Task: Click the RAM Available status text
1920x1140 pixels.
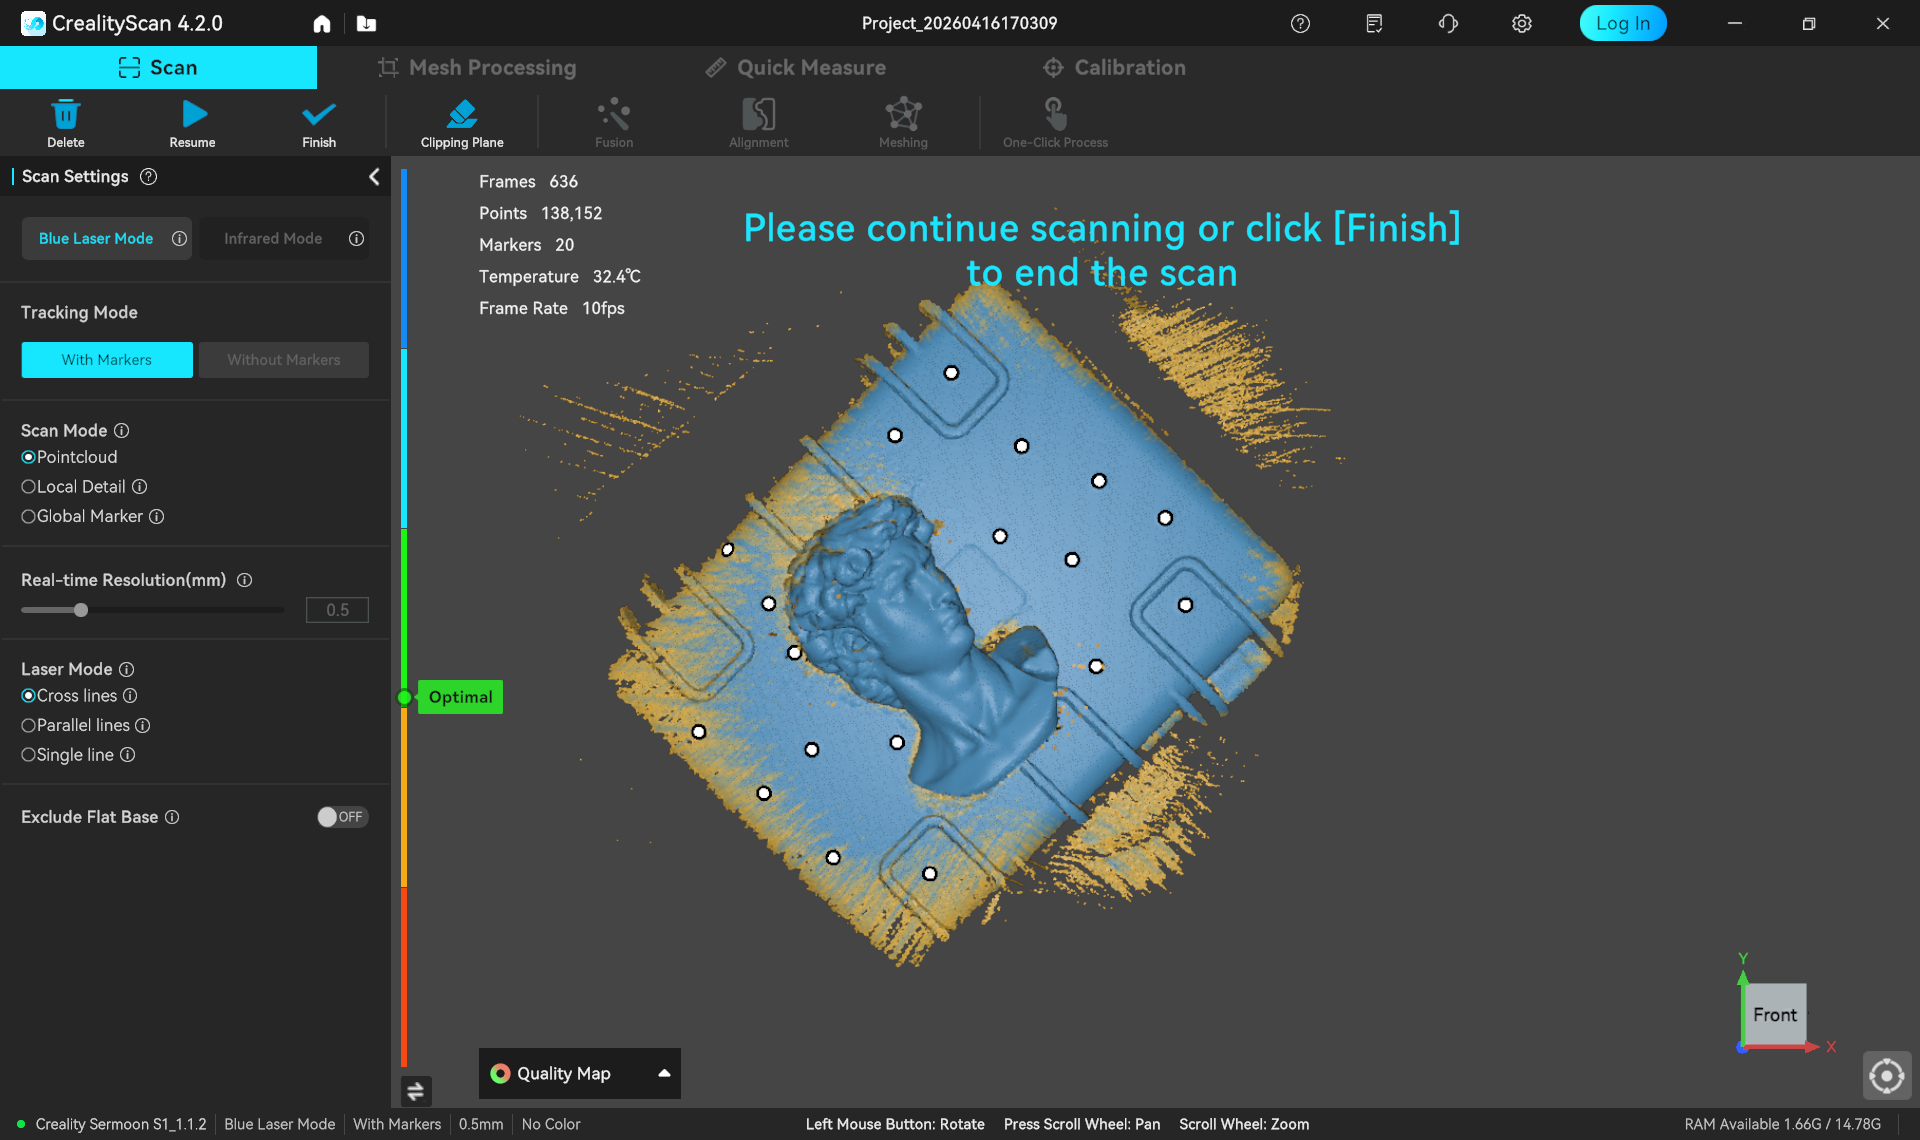Action: (x=1782, y=1124)
